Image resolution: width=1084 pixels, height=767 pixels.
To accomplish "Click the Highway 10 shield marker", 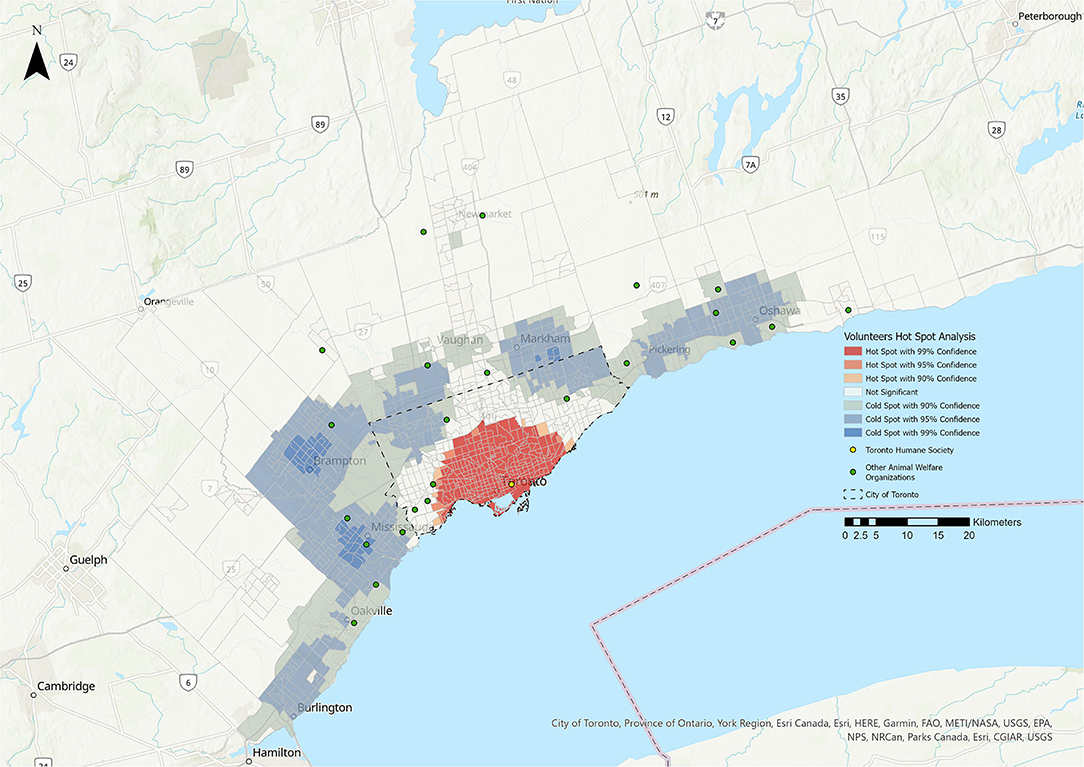I will [x=209, y=370].
